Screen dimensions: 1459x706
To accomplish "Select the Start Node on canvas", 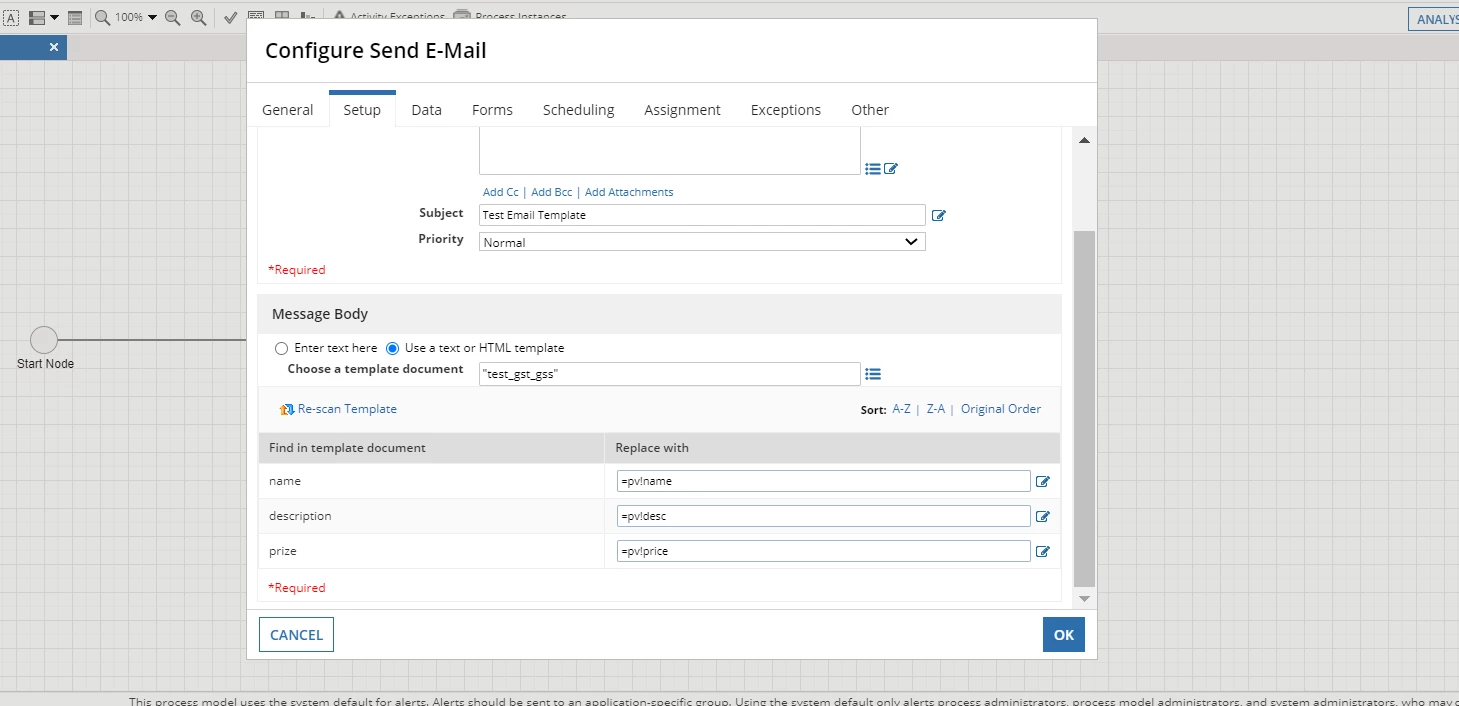I will tap(44, 339).
